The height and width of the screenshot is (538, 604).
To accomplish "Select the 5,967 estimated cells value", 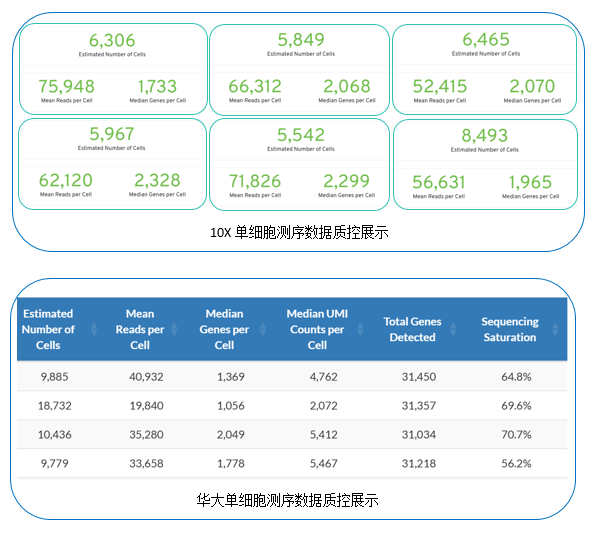I will click(x=111, y=134).
